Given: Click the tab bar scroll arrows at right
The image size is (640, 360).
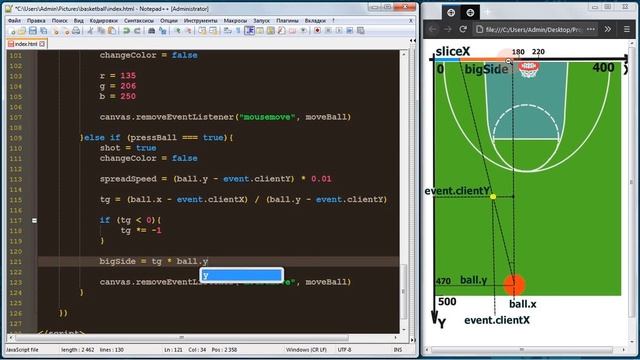Looking at the screenshot, I should click(x=413, y=41).
